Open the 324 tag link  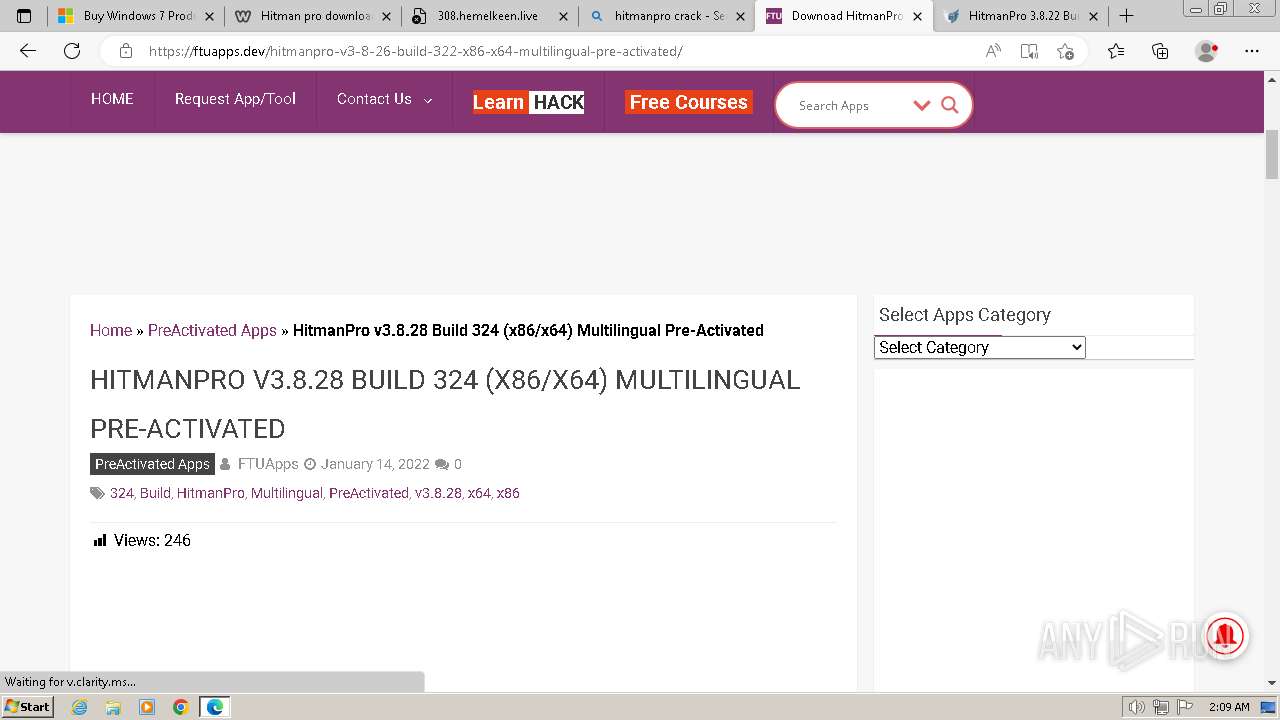122,493
